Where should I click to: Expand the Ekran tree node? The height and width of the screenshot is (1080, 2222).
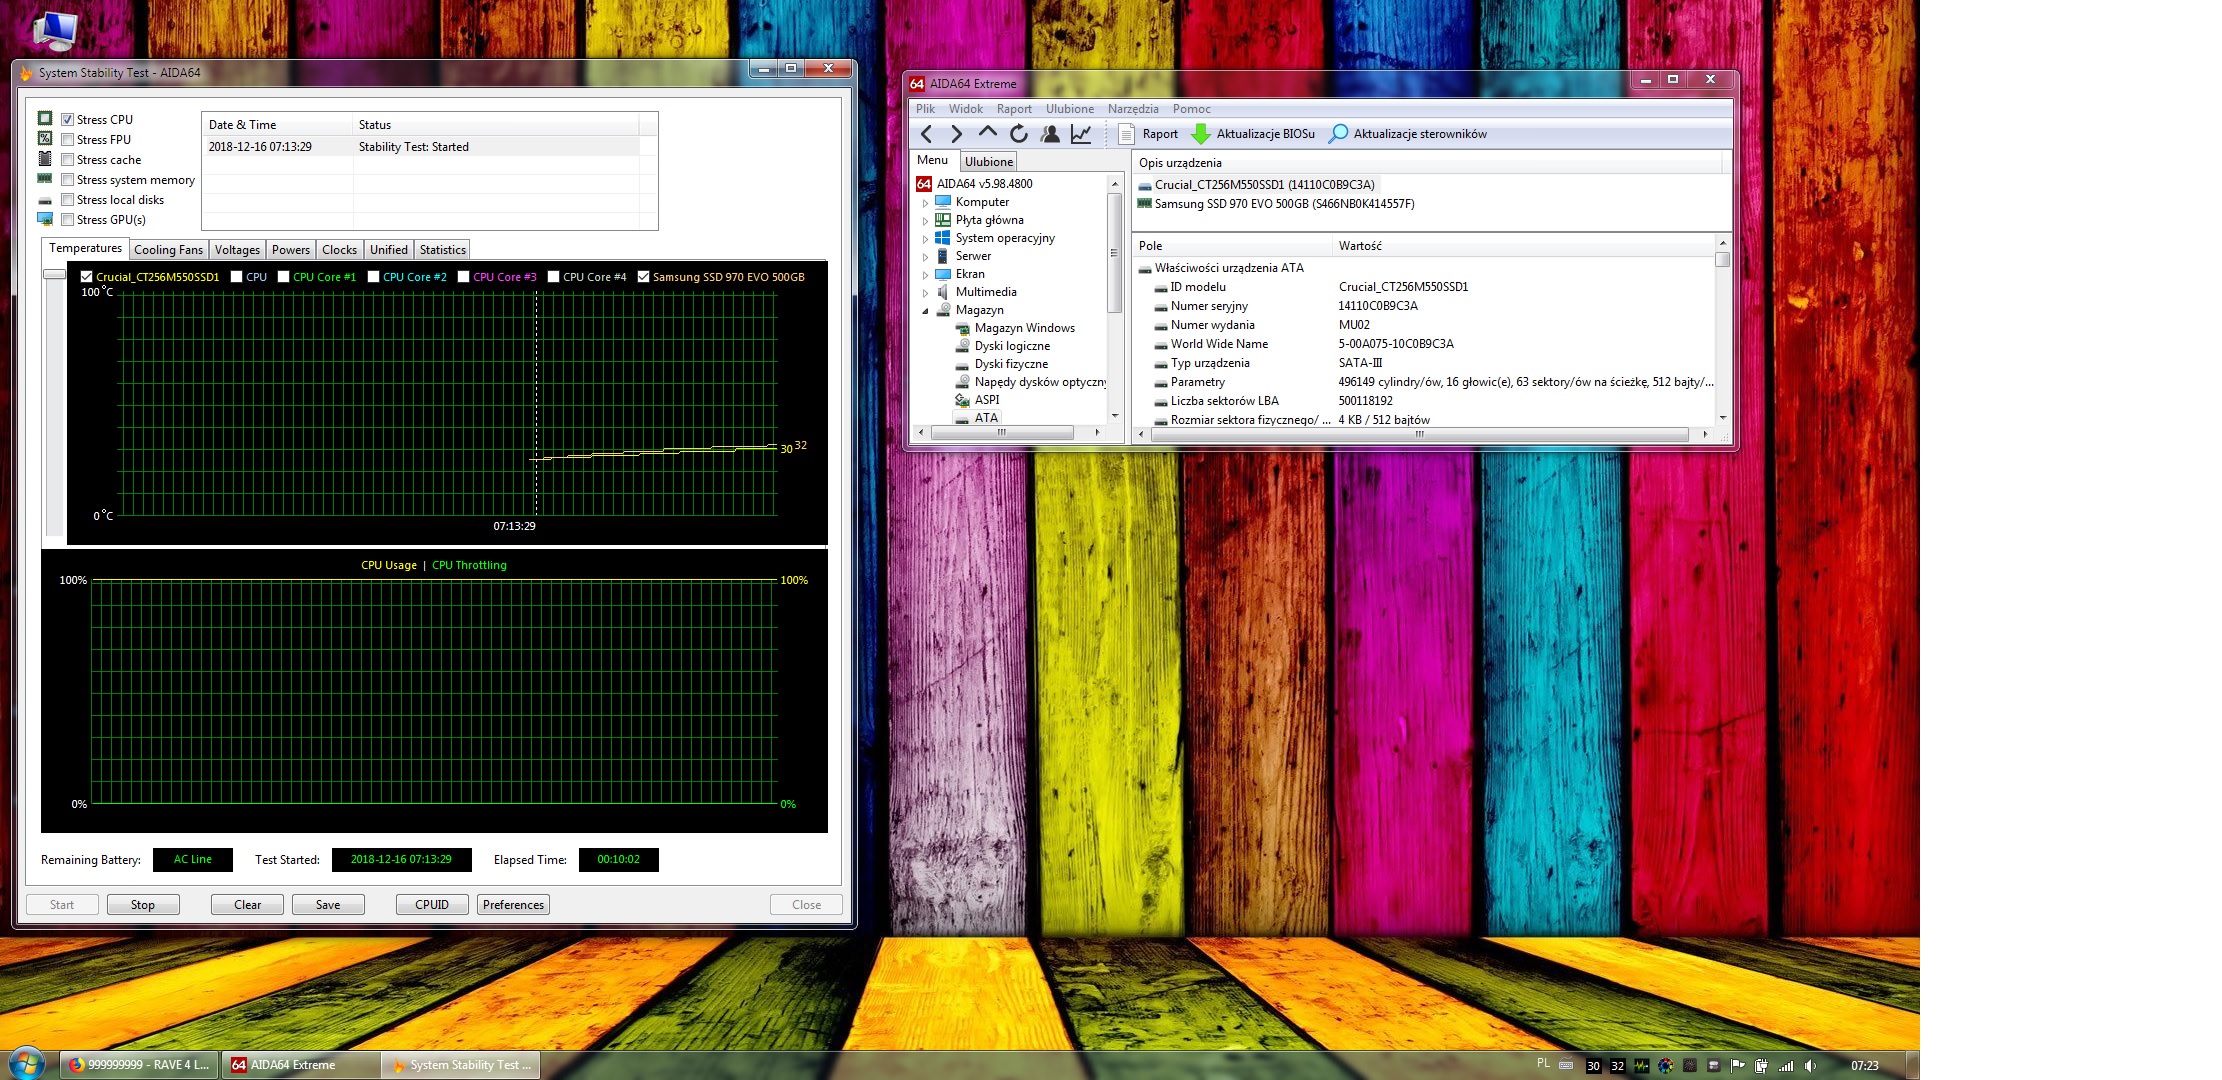click(x=925, y=275)
